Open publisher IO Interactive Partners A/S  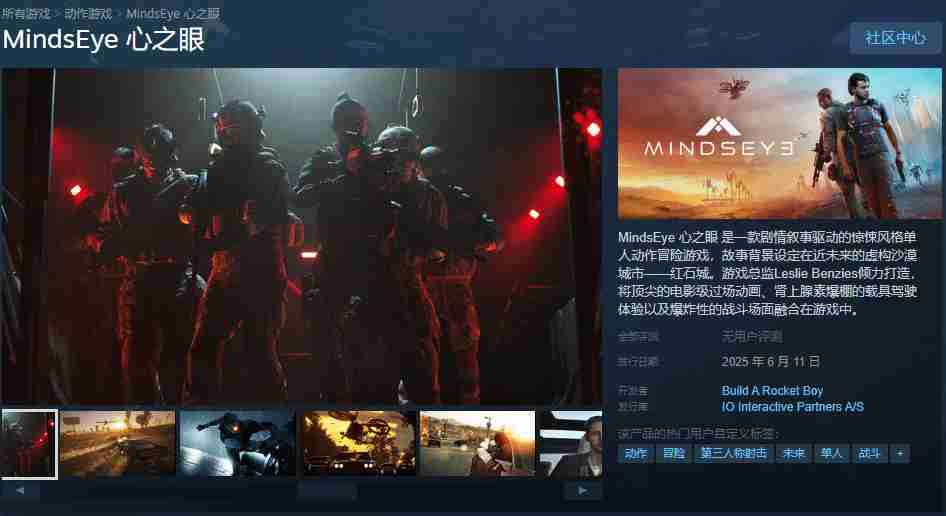(792, 407)
